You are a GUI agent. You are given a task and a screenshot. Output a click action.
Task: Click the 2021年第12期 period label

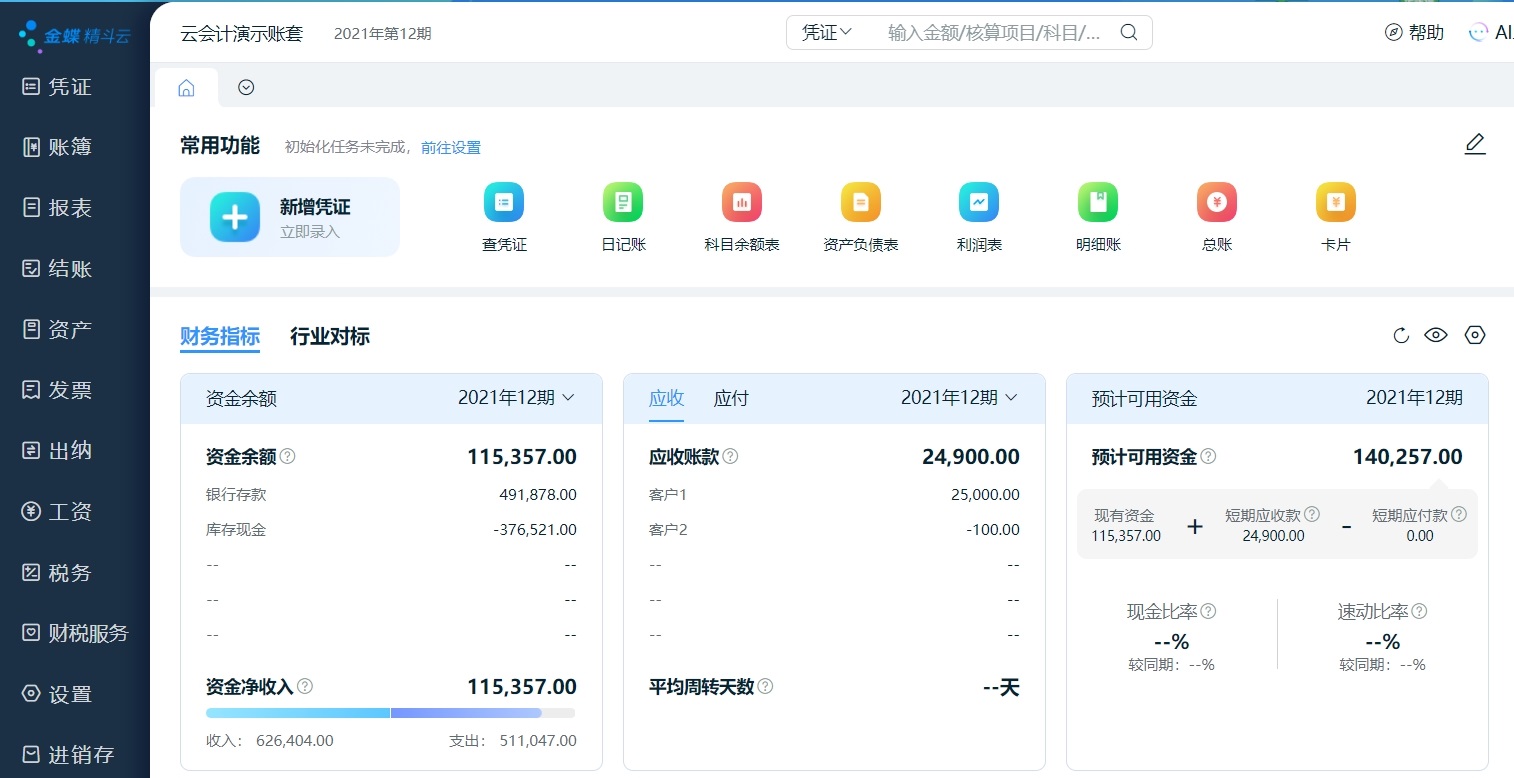pyautogui.click(x=383, y=33)
